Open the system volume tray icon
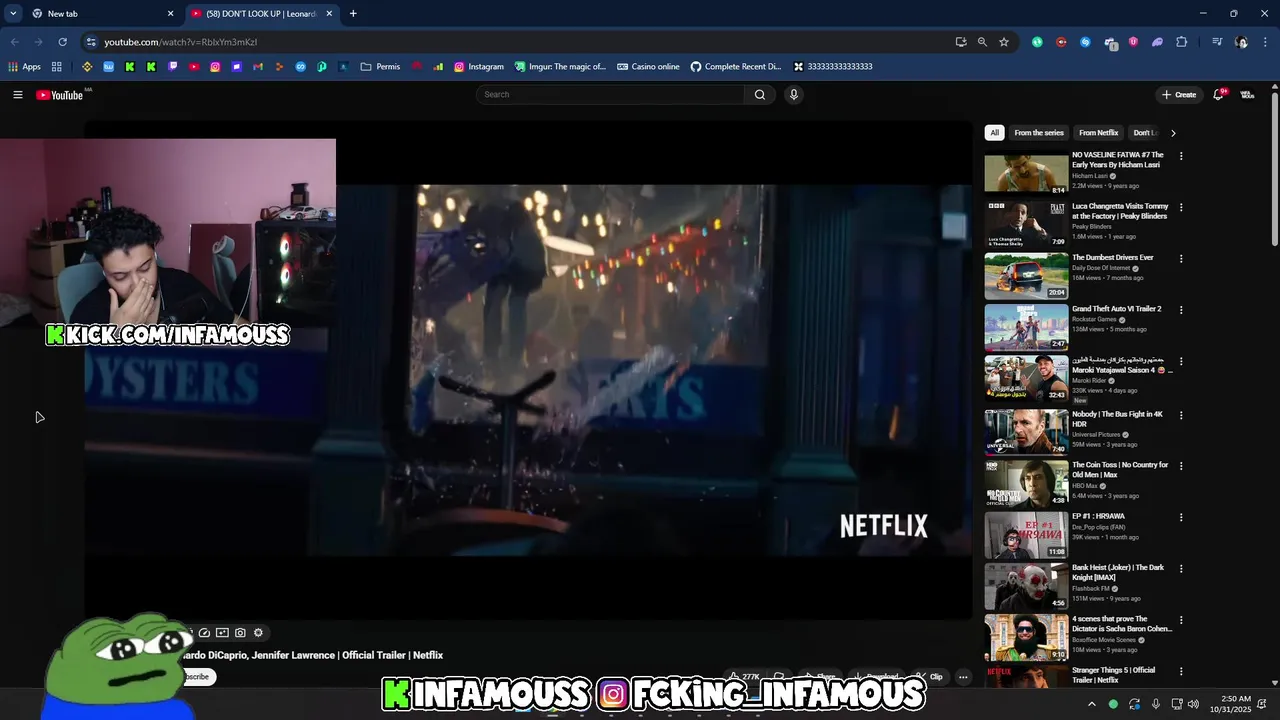This screenshot has height=720, width=1280. pyautogui.click(x=1193, y=704)
